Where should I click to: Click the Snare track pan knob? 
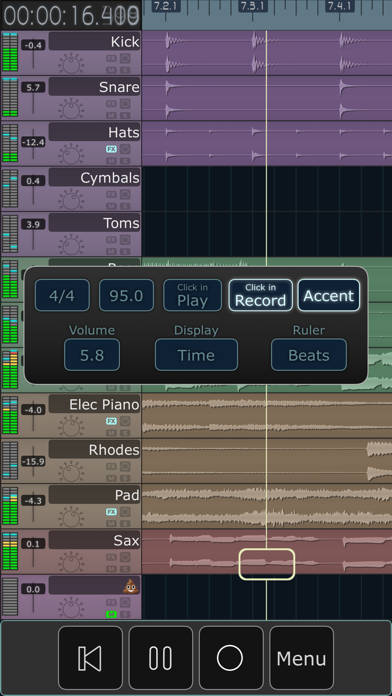[71, 110]
